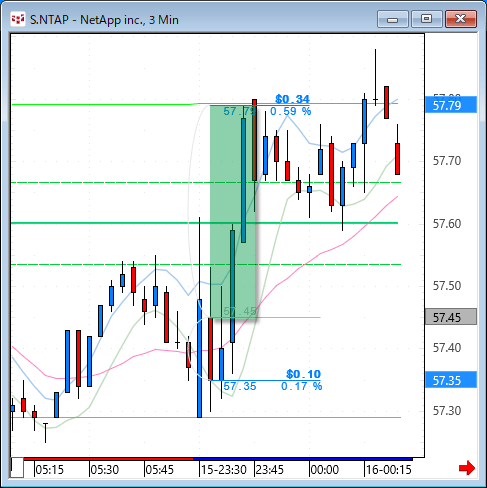
Task: Click the 57.50 price scale label
Action: click(x=447, y=286)
